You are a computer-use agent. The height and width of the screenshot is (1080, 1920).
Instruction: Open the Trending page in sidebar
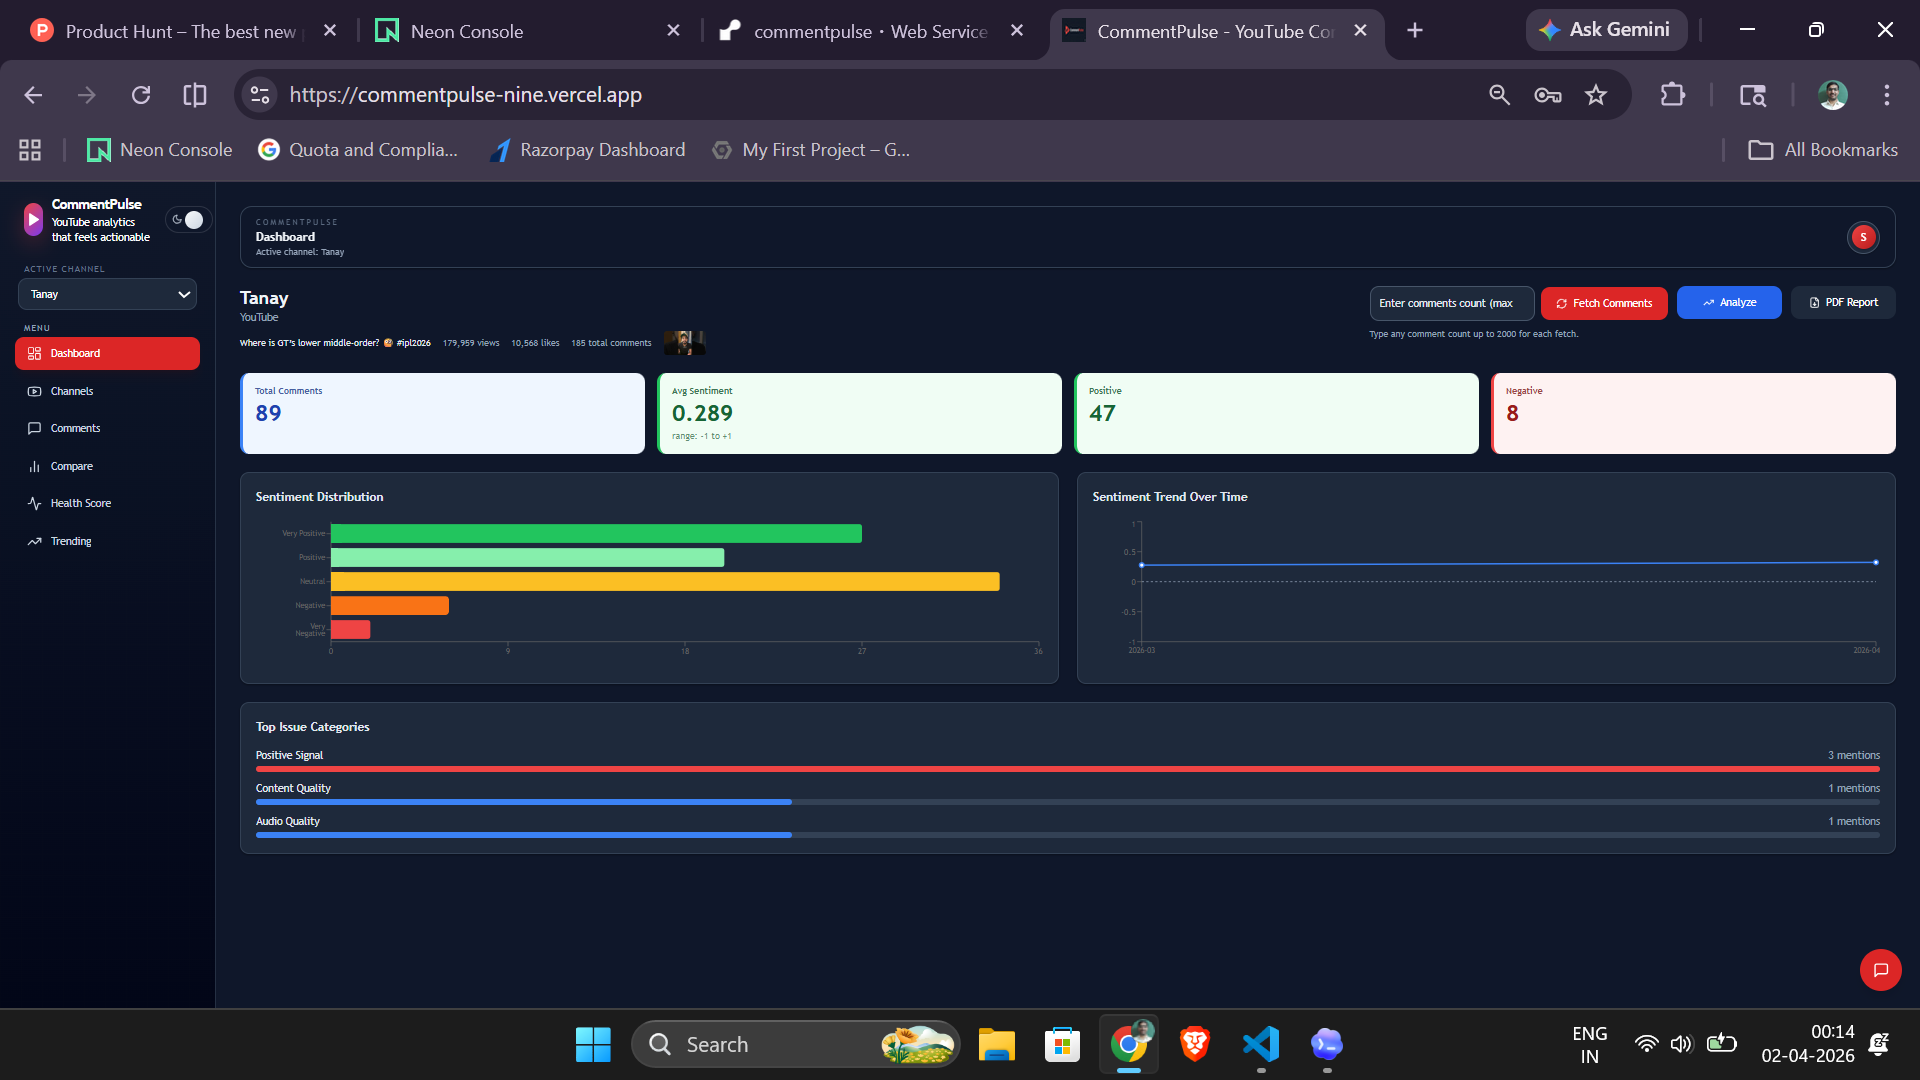point(70,541)
